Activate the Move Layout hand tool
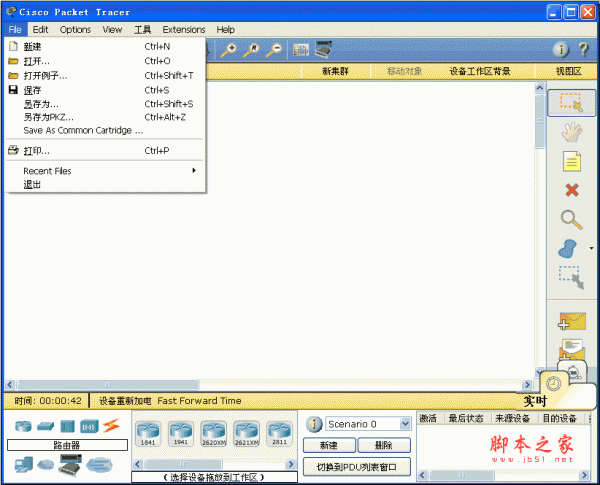 point(571,132)
